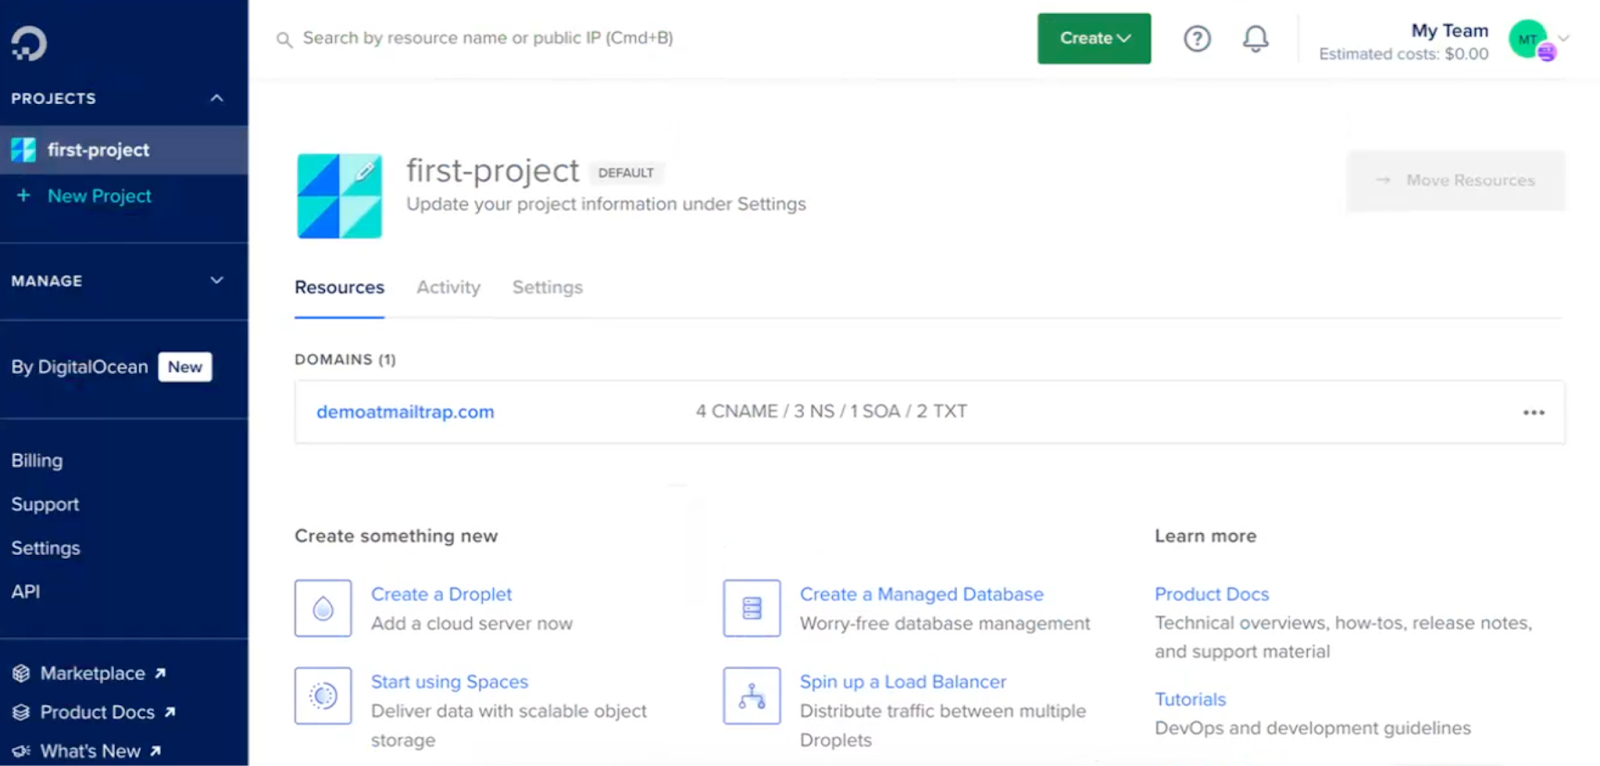Focus the resource name search field
Image resolution: width=1600 pixels, height=766 pixels.
[x=488, y=38]
